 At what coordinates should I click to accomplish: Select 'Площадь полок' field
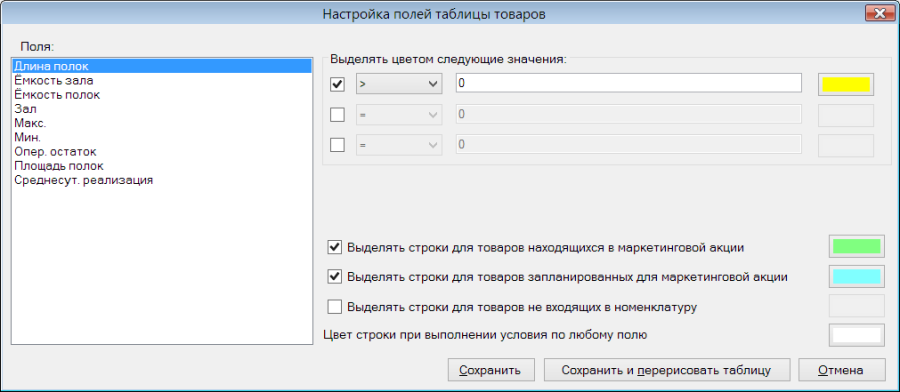(x=161, y=166)
